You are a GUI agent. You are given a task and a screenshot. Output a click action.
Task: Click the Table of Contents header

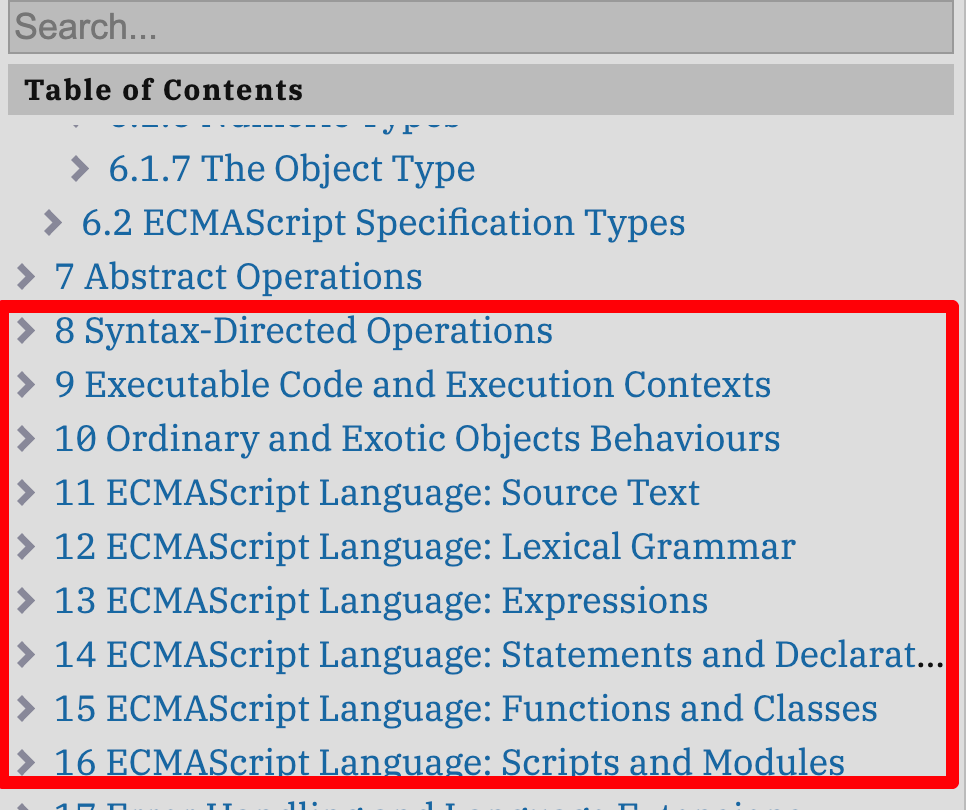[481, 90]
